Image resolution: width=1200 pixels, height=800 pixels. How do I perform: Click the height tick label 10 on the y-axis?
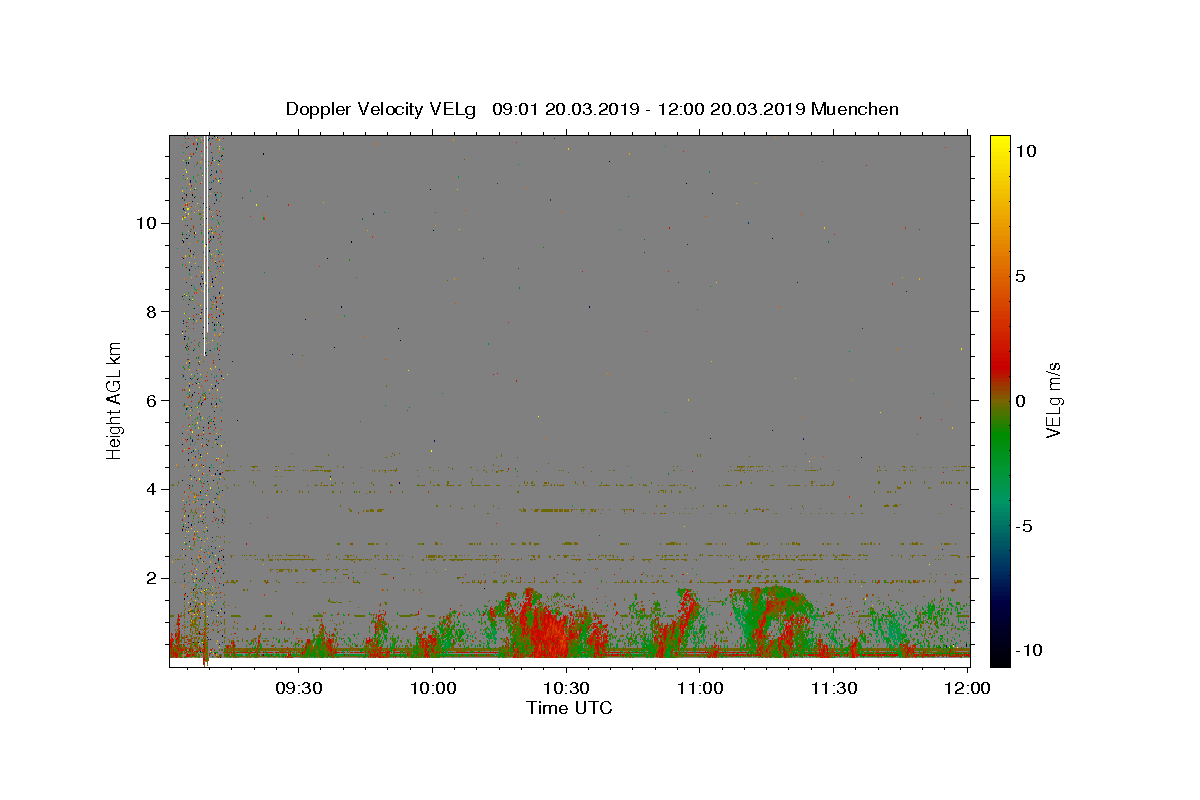pyautogui.click(x=146, y=222)
